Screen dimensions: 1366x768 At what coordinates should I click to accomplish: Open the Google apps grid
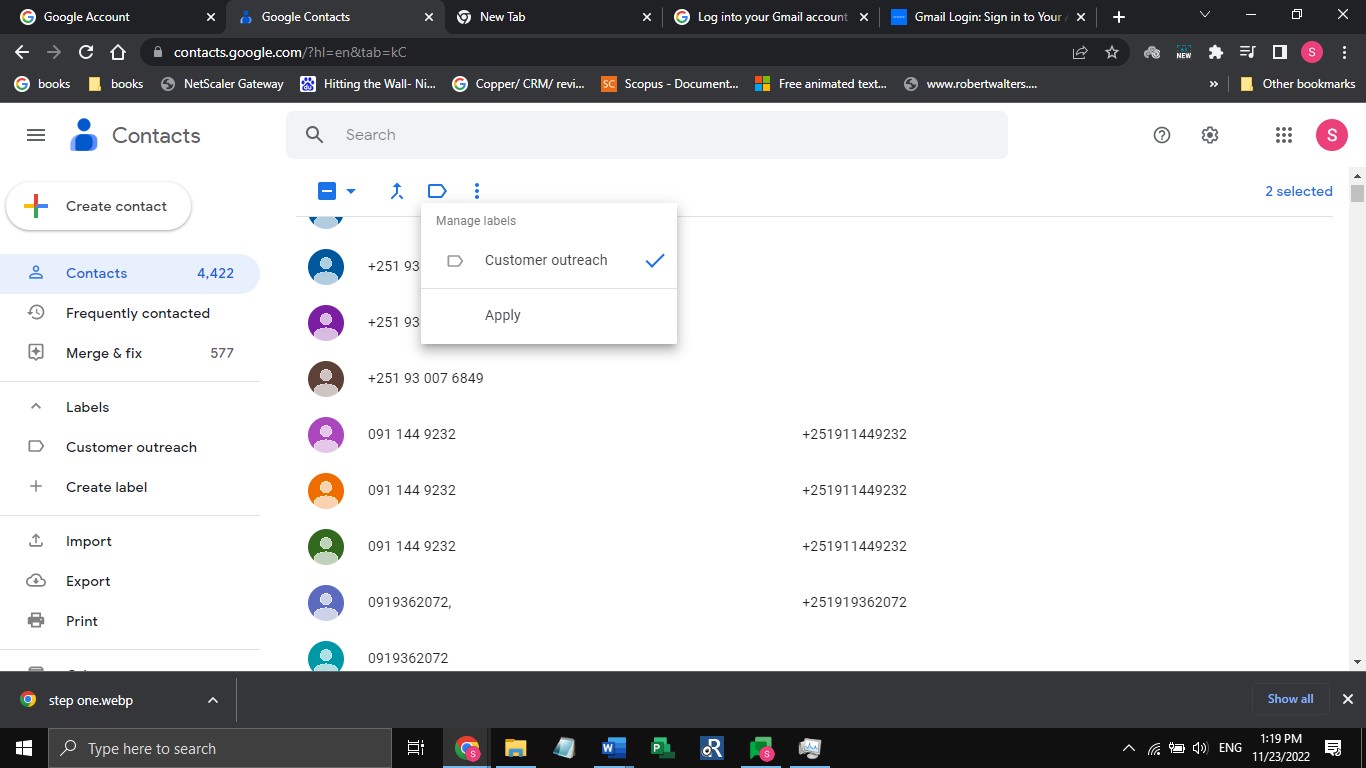tap(1284, 135)
